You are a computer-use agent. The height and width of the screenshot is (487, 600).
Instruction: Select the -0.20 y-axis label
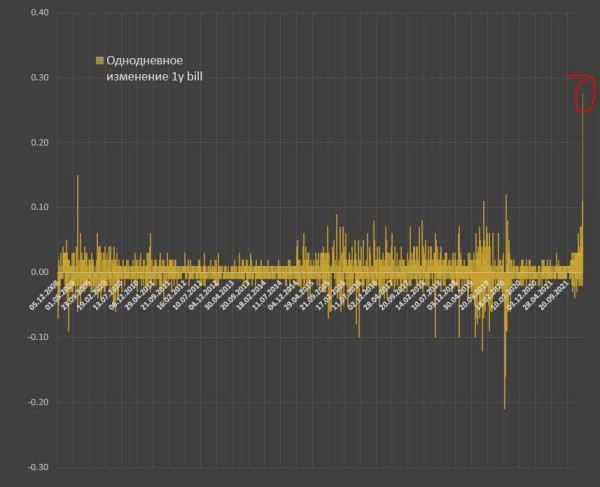tap(36, 402)
